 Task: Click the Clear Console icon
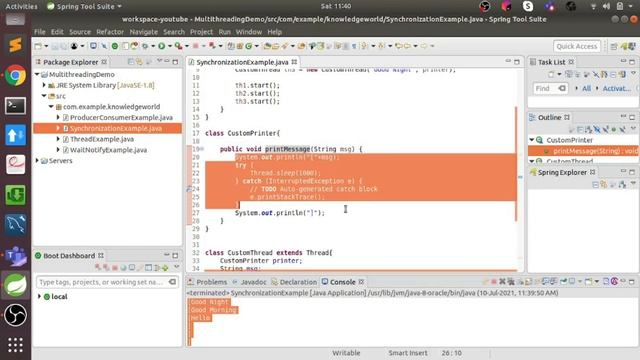(520, 282)
